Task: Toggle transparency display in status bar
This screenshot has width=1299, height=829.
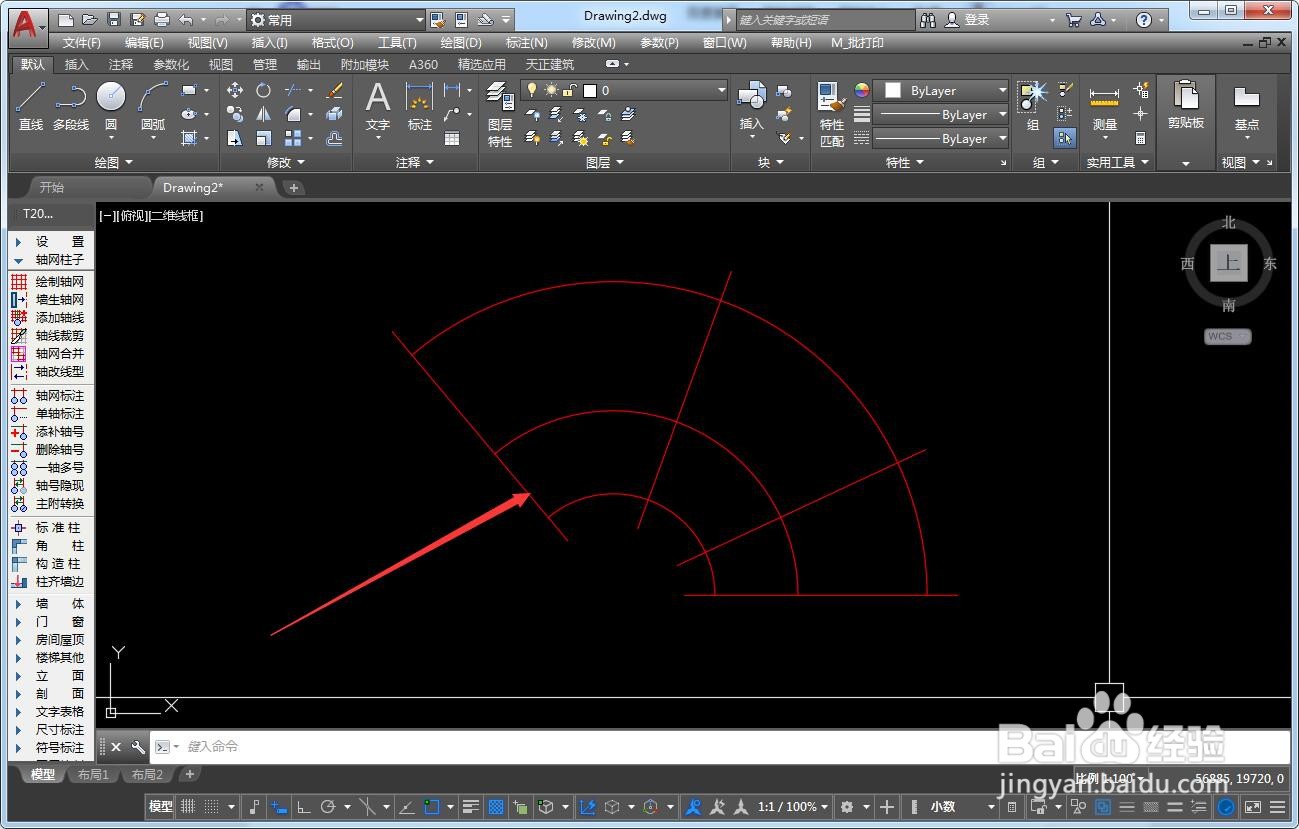Action: tap(495, 807)
